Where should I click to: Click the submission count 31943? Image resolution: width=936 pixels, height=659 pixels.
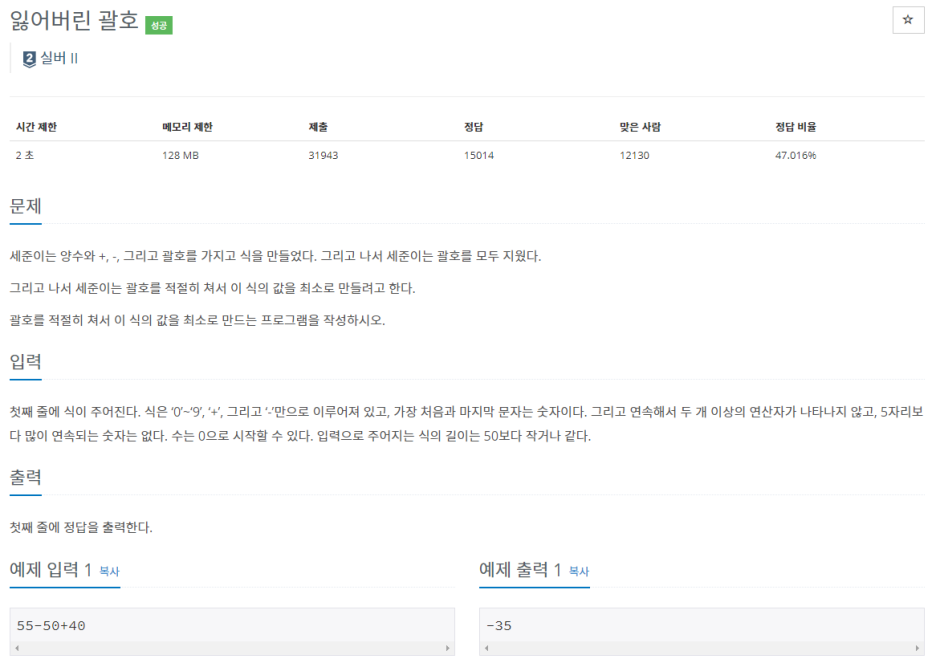[x=323, y=155]
